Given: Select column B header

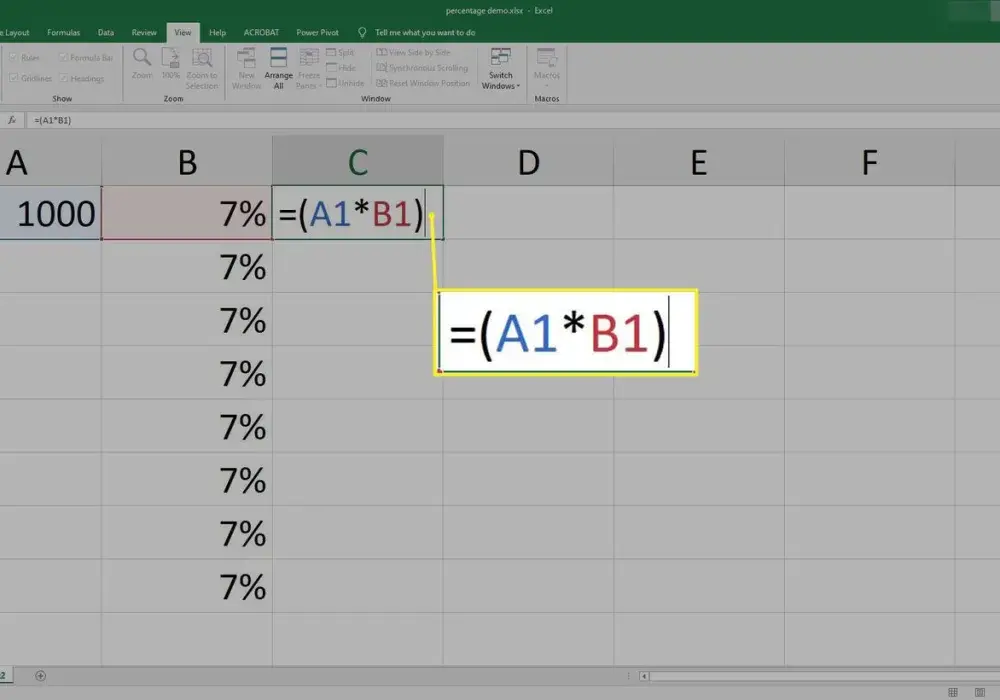Looking at the screenshot, I should (x=187, y=162).
